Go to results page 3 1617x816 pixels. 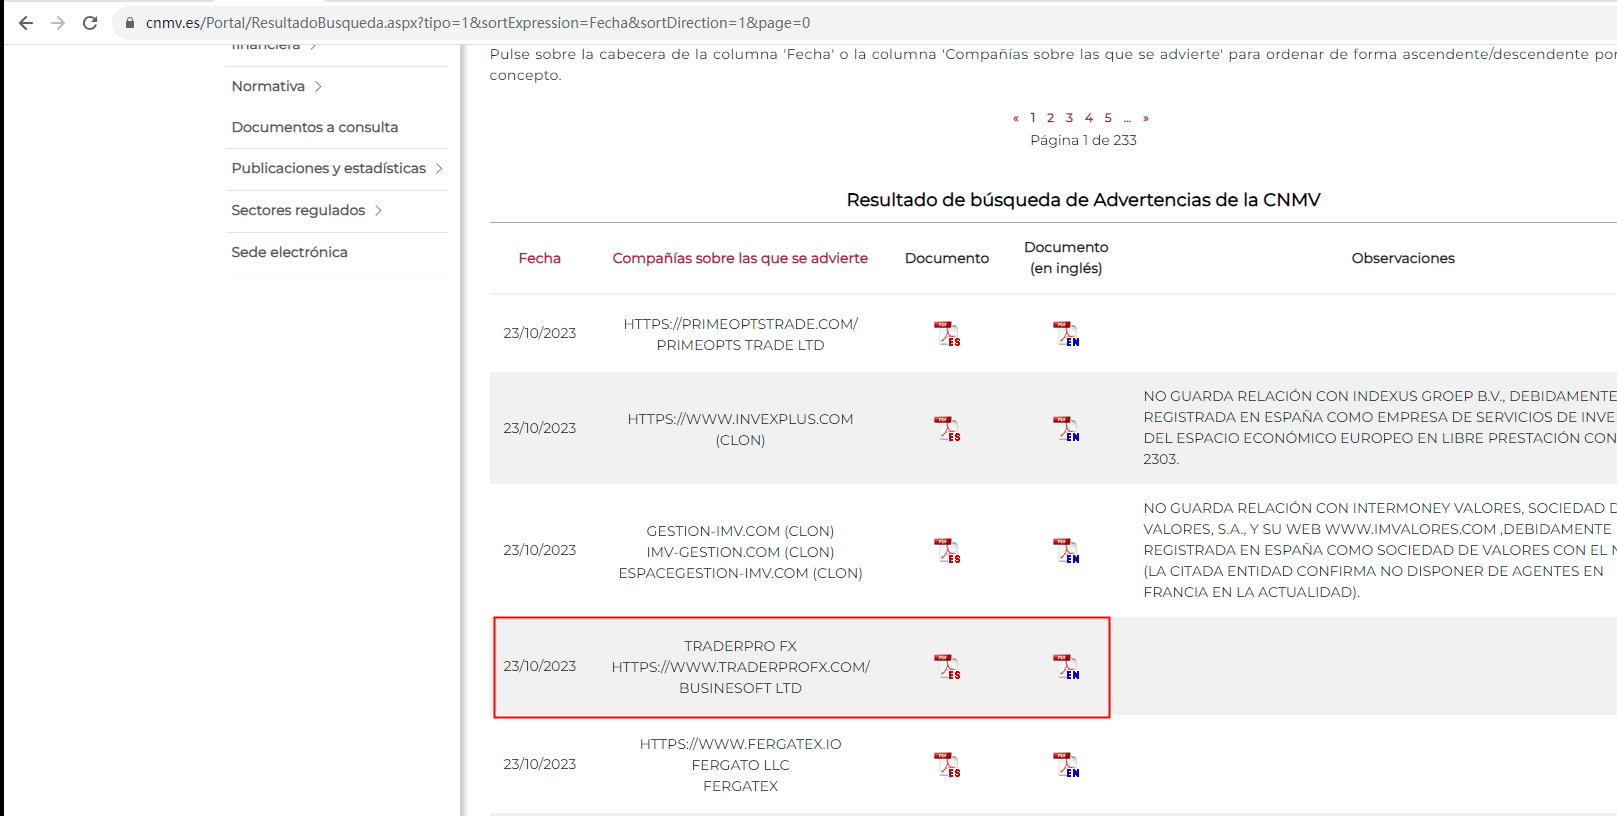click(1069, 118)
